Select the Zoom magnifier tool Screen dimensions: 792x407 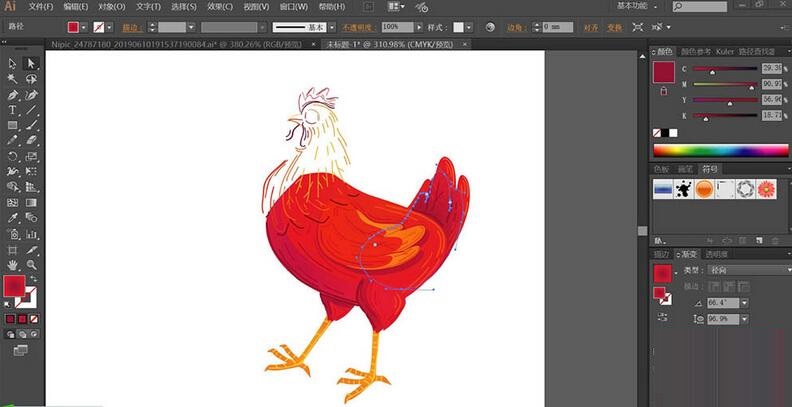31,265
